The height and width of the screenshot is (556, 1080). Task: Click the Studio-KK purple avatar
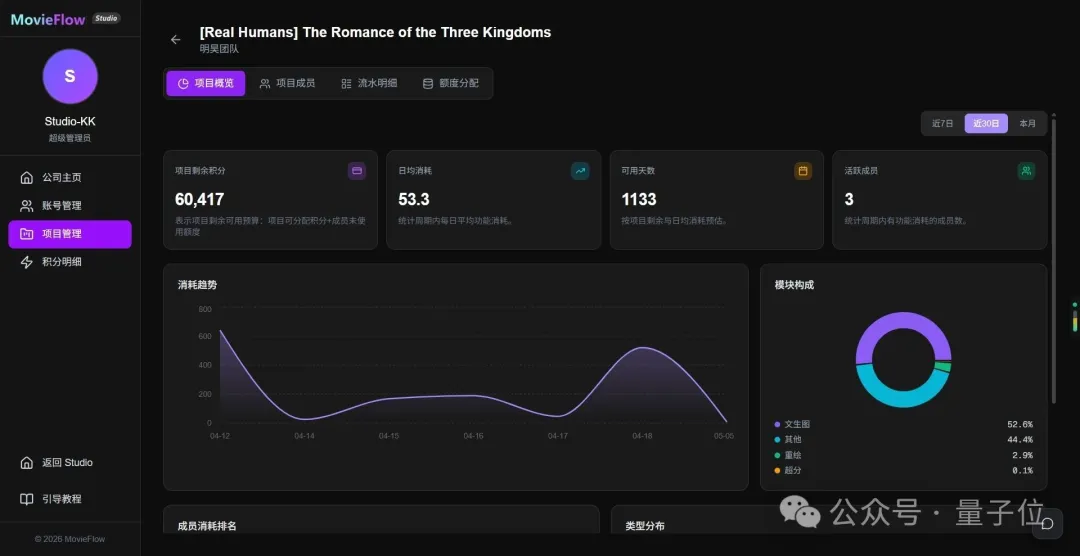pos(70,76)
